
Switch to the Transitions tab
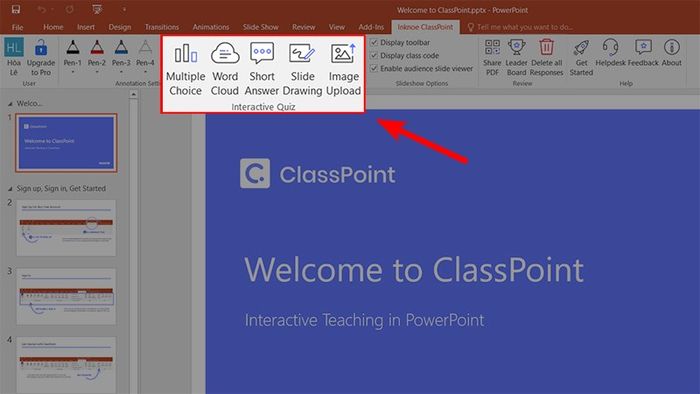[x=162, y=27]
